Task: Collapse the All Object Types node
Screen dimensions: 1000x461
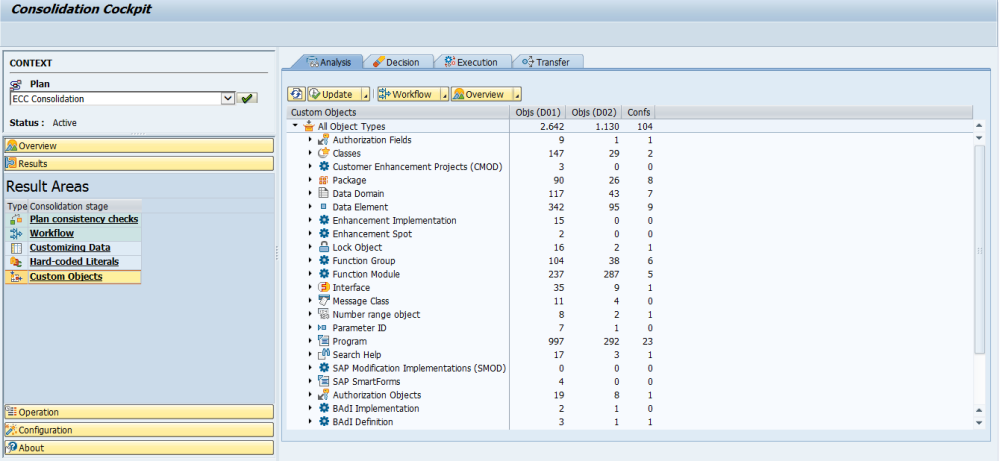Action: coord(295,126)
